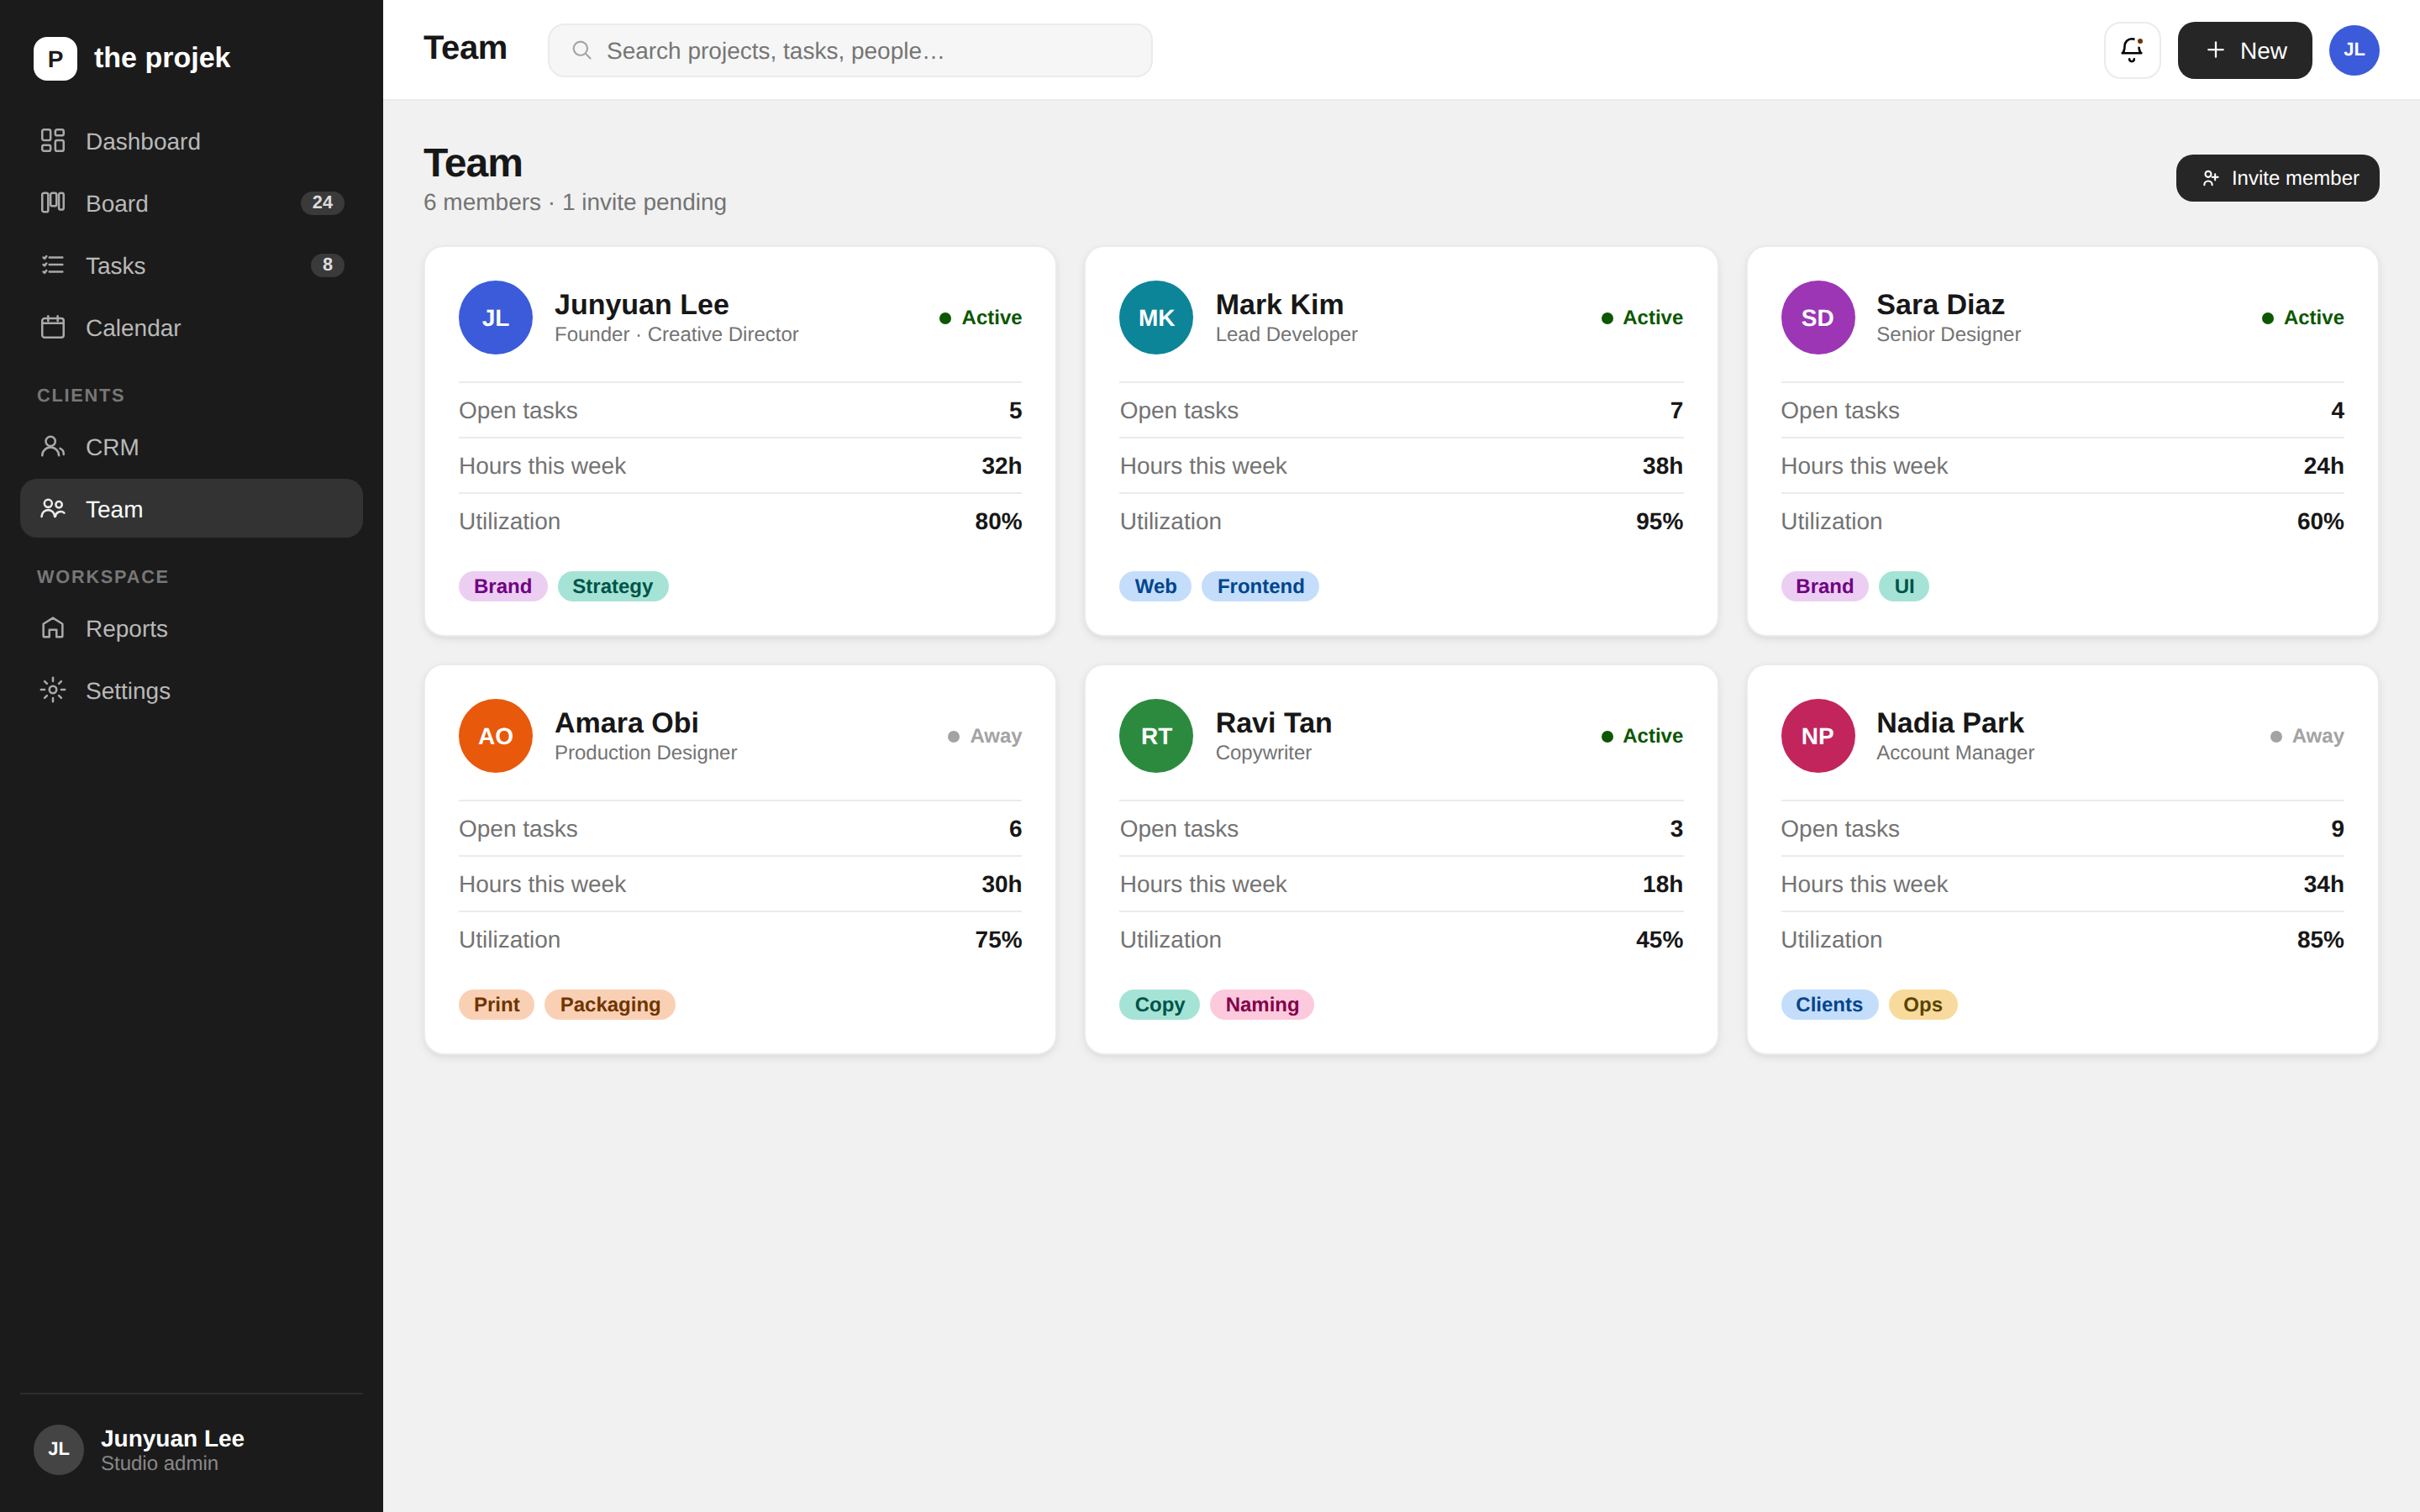Click Studio admin label in sidebar footer
Screen dimensions: 2420x1512
pyautogui.click(x=159, y=1463)
